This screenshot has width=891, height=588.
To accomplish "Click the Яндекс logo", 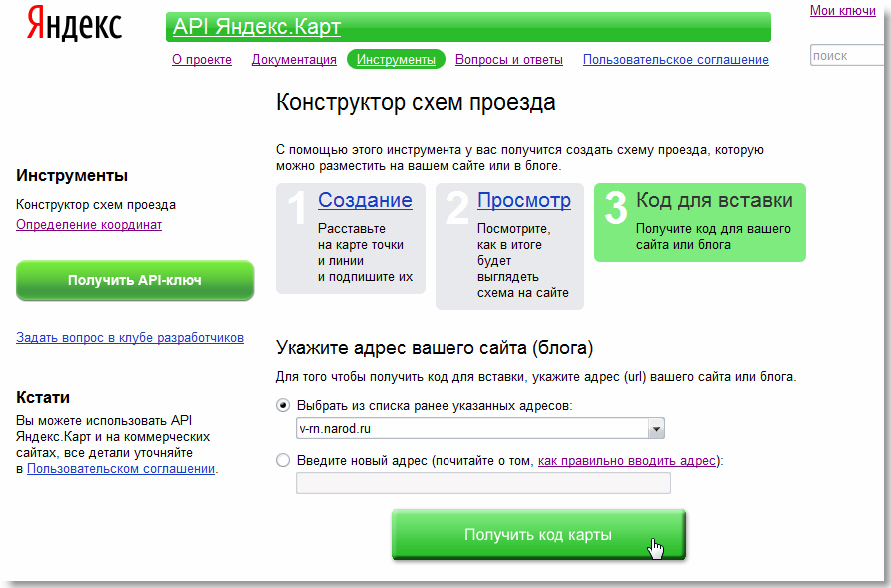I will coord(74,24).
